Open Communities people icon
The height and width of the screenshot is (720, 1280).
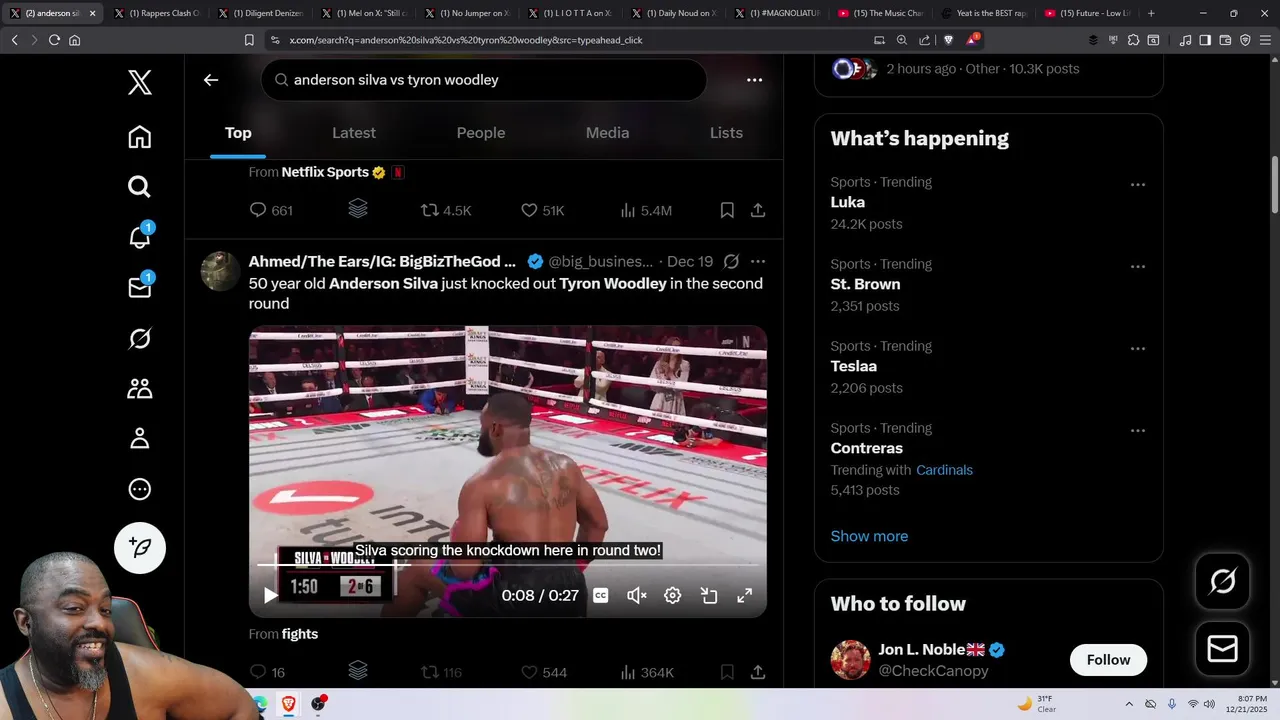(x=140, y=389)
